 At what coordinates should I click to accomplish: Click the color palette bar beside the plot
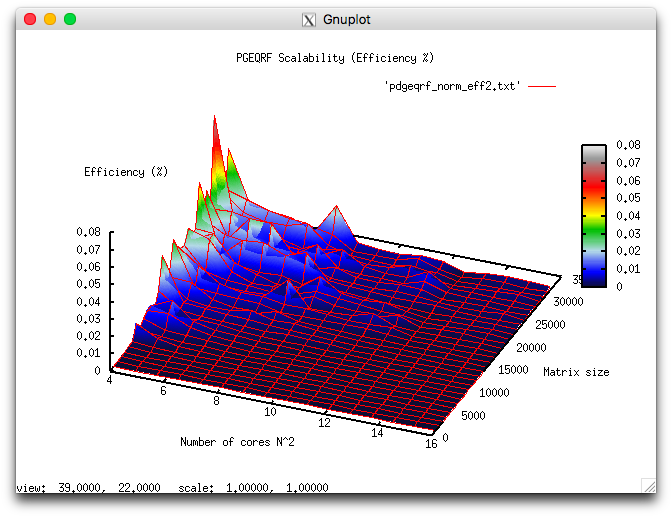[x=594, y=216]
